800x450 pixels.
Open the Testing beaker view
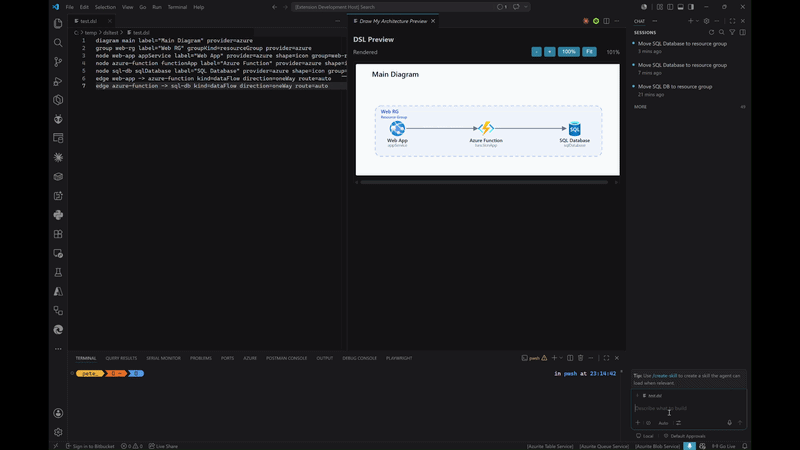click(x=58, y=272)
